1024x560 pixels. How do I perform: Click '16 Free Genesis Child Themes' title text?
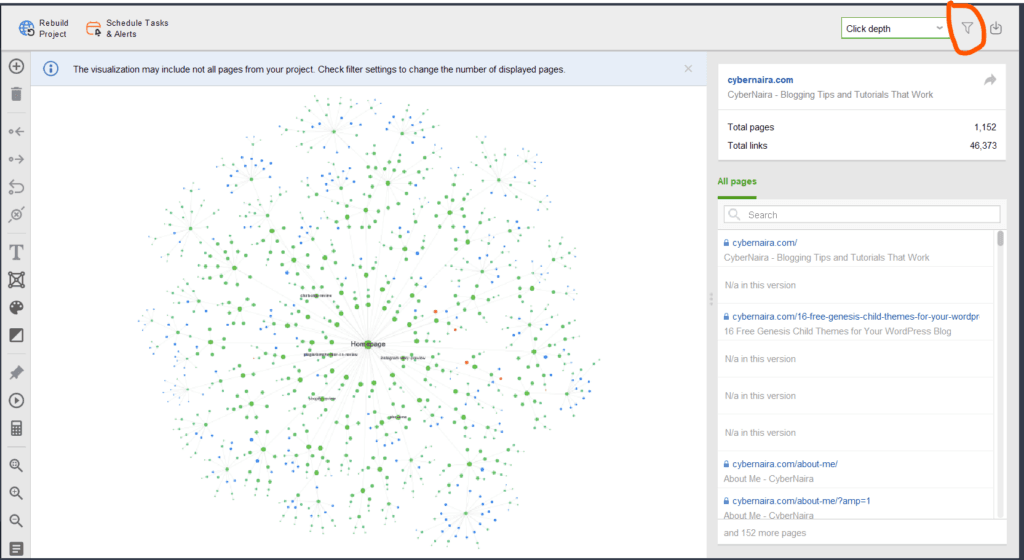coord(837,332)
